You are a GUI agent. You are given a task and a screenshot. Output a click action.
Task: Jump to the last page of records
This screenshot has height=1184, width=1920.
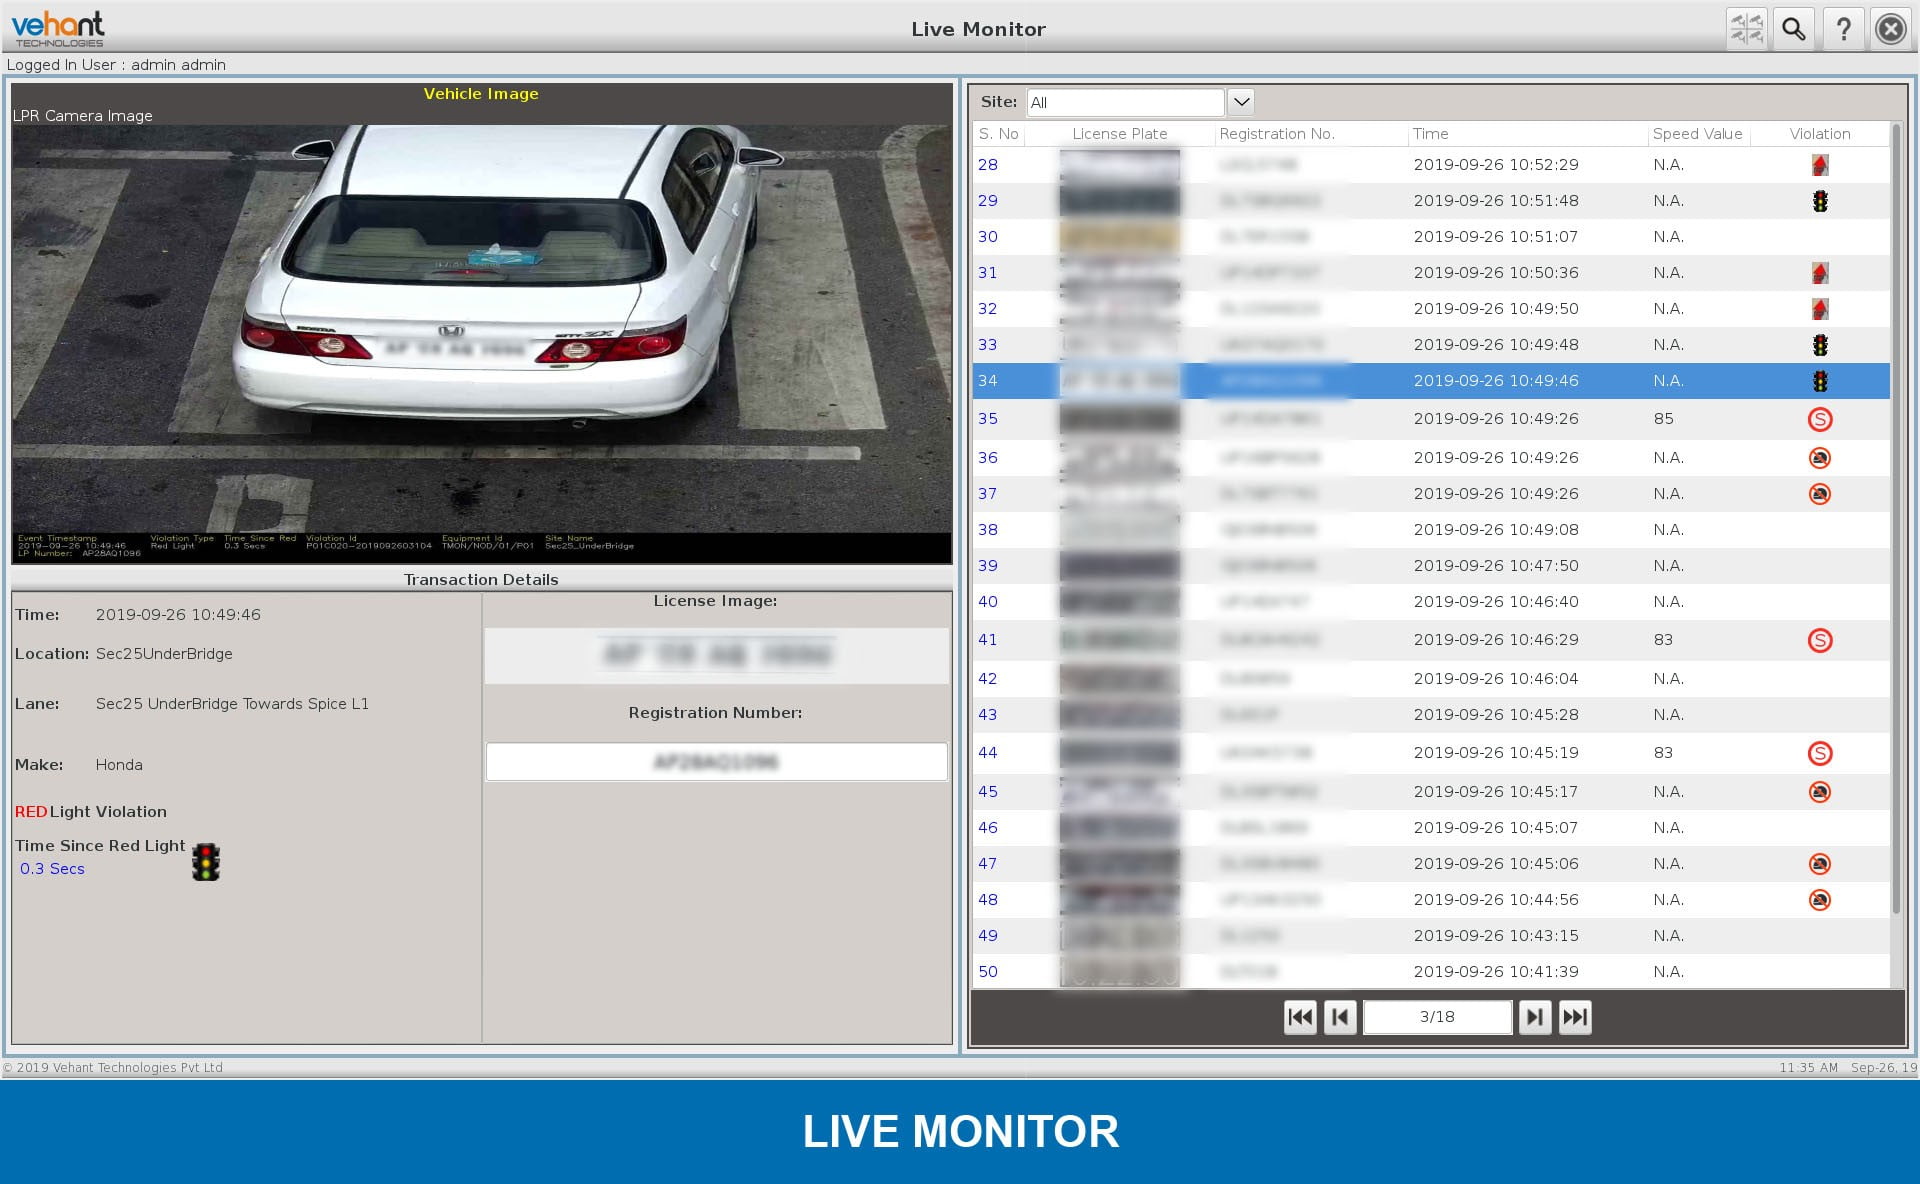tap(1575, 1017)
